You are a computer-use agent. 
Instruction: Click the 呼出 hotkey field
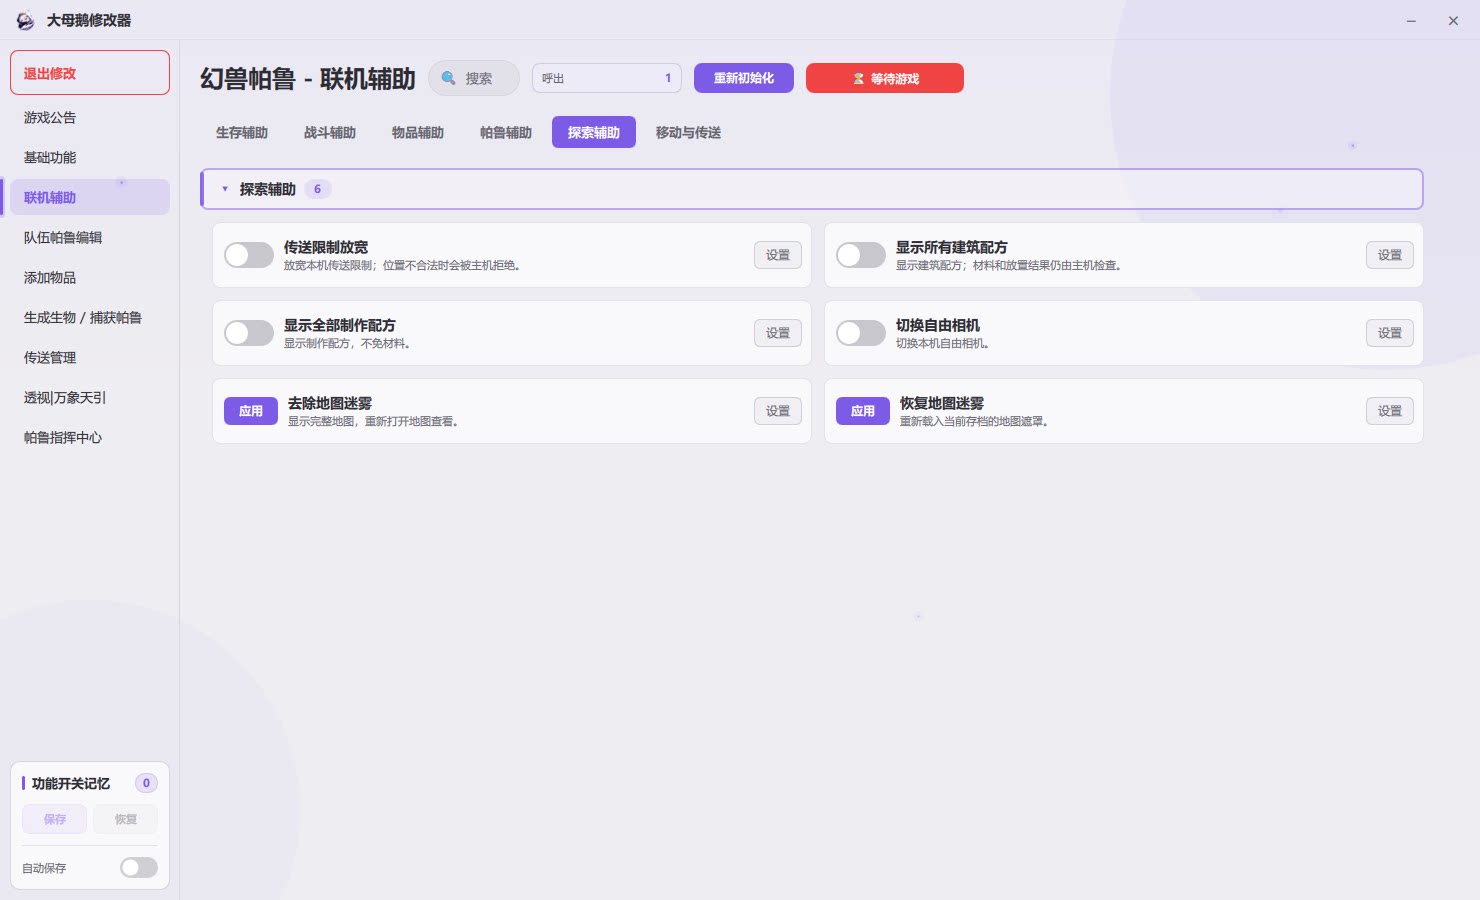pyautogui.click(x=607, y=78)
